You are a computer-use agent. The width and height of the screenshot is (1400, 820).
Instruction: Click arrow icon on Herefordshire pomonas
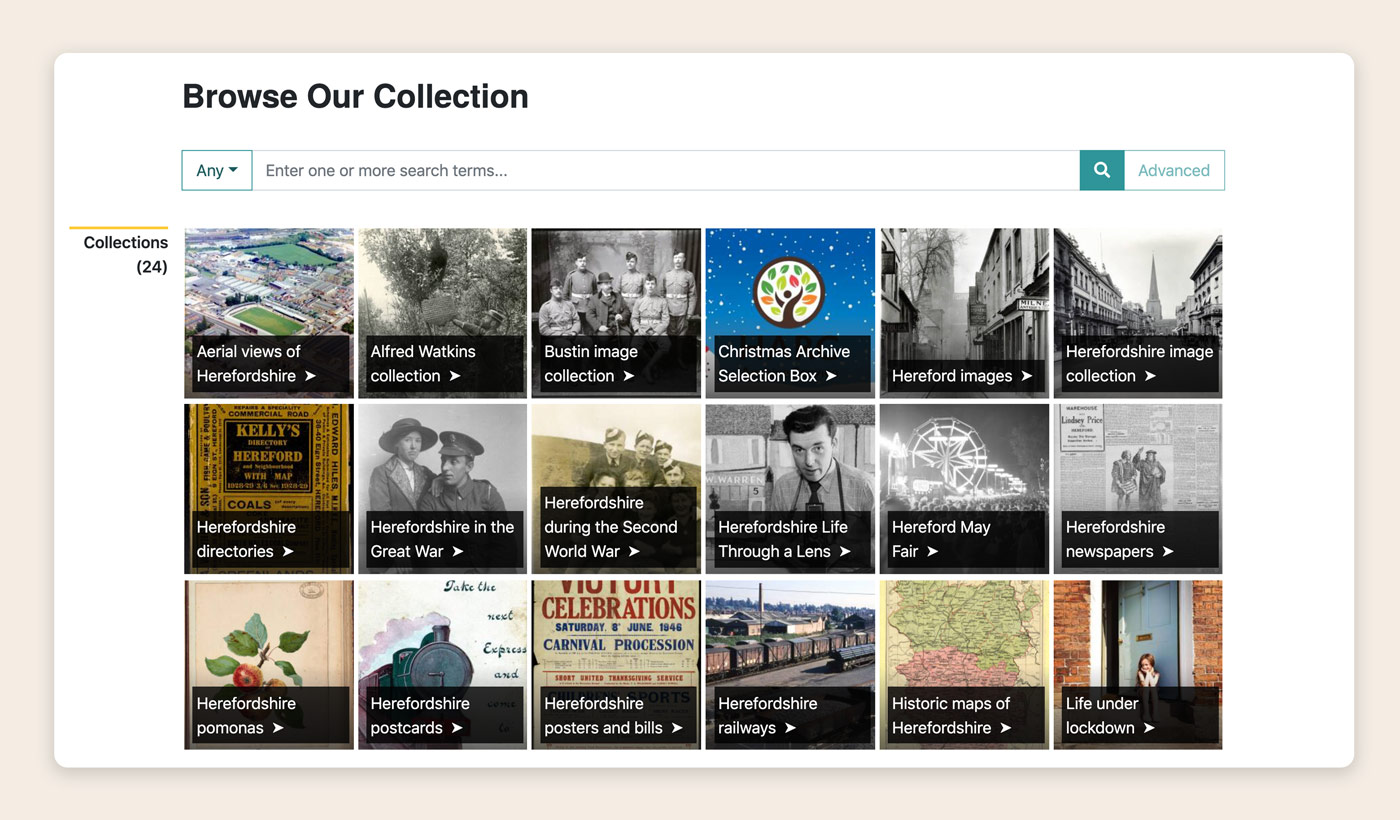pyautogui.click(x=278, y=728)
